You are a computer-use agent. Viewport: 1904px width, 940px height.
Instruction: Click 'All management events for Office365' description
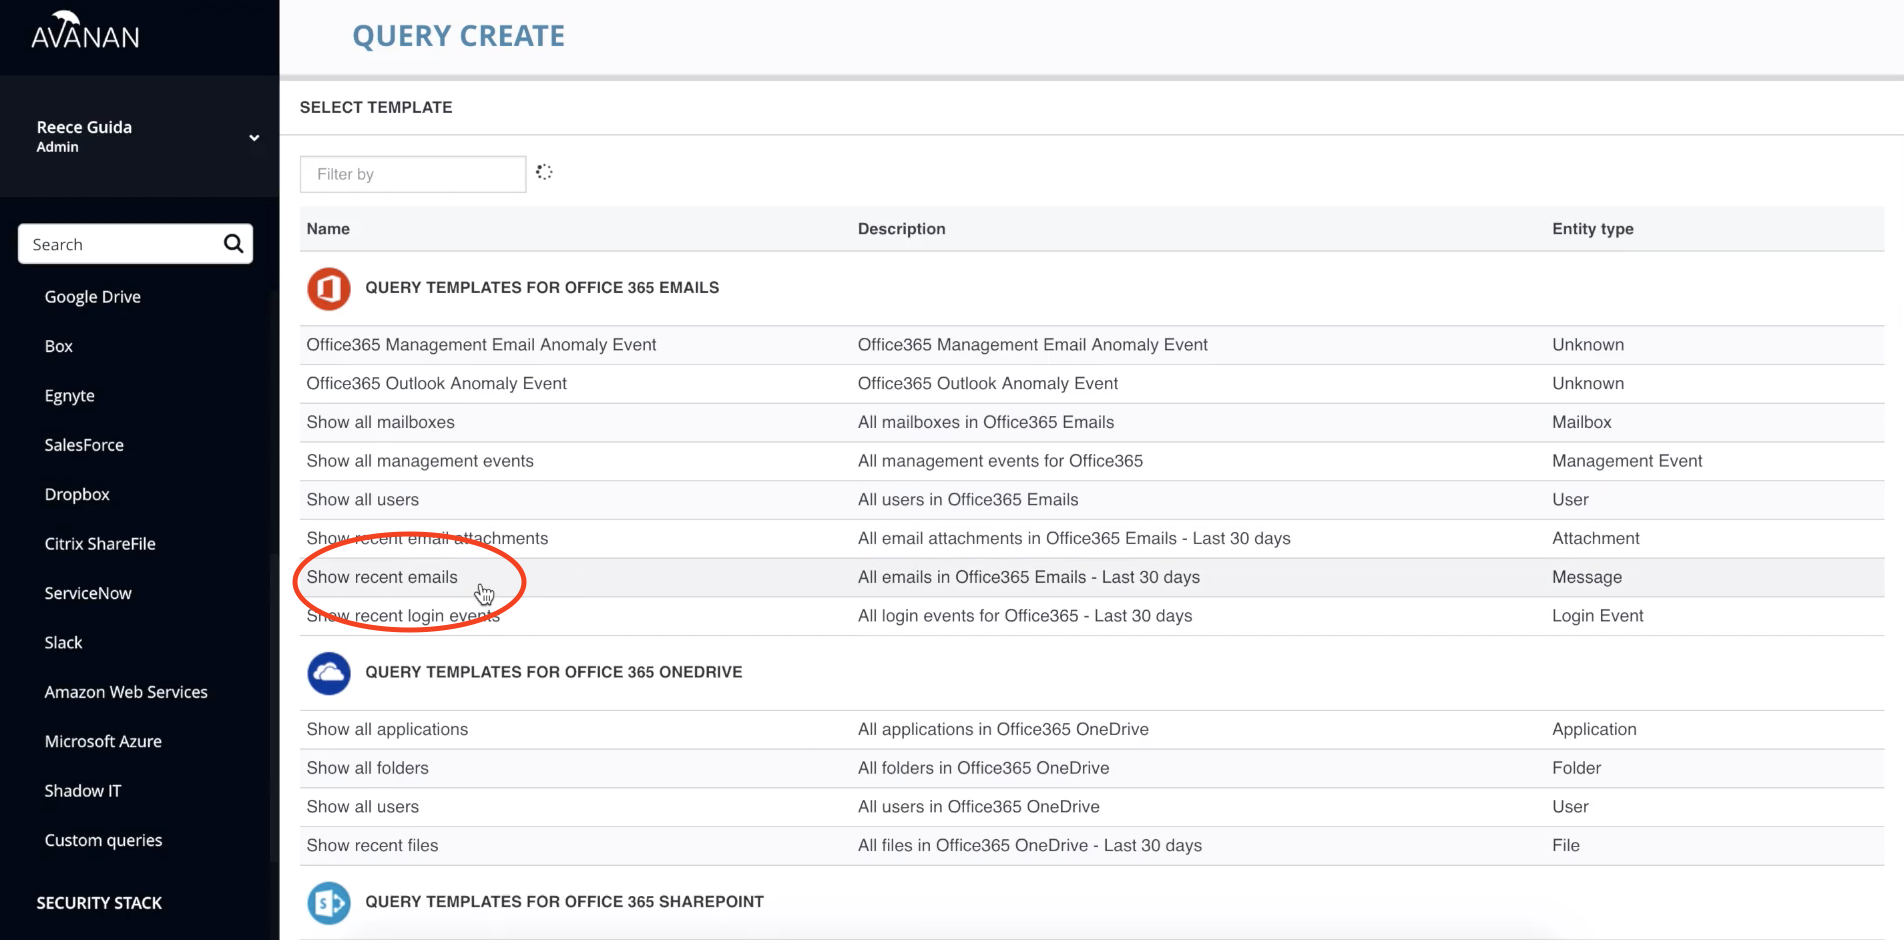(x=1000, y=461)
